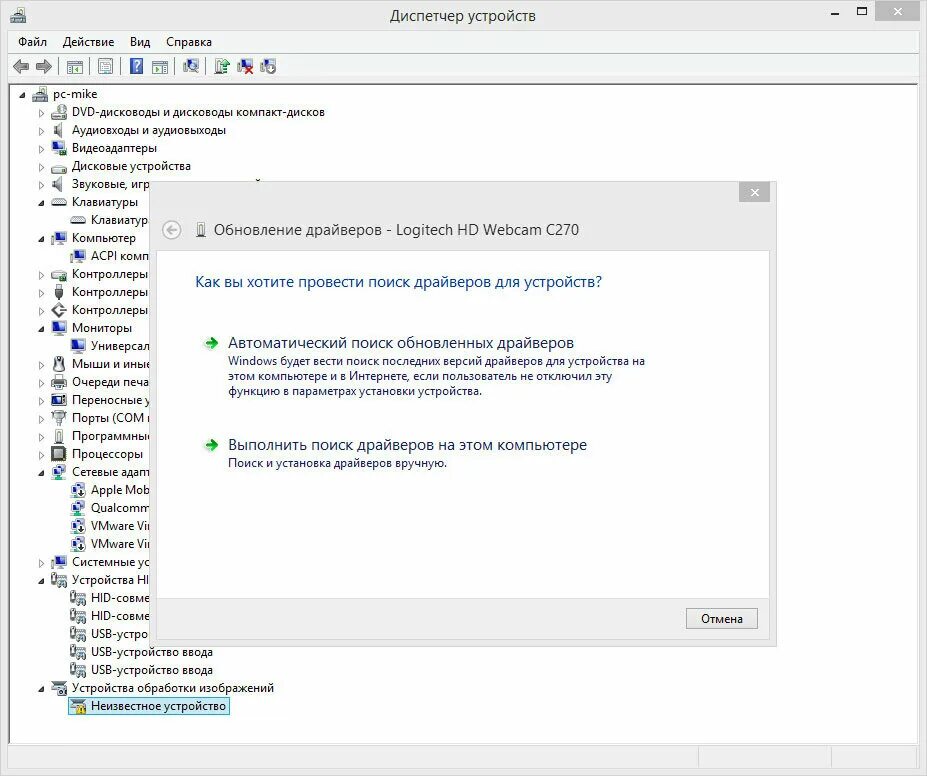Screen dimensions: 927x776
Task: Select the Программны… tree item
Action: [110, 436]
